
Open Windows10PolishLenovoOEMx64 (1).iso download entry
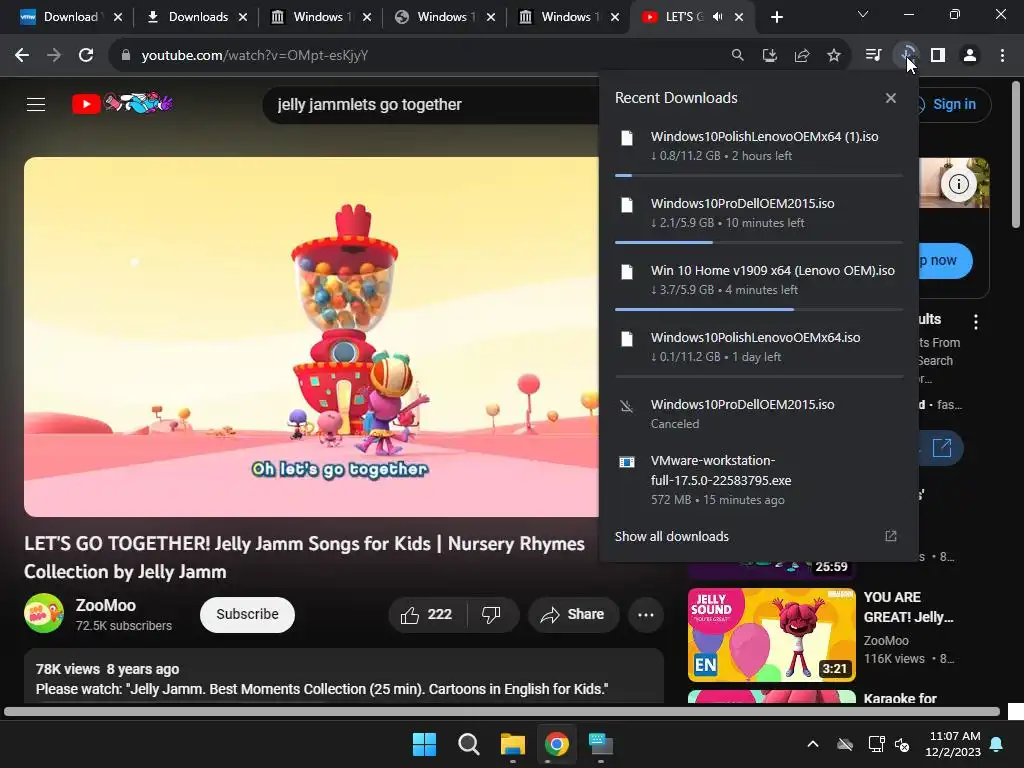759,146
